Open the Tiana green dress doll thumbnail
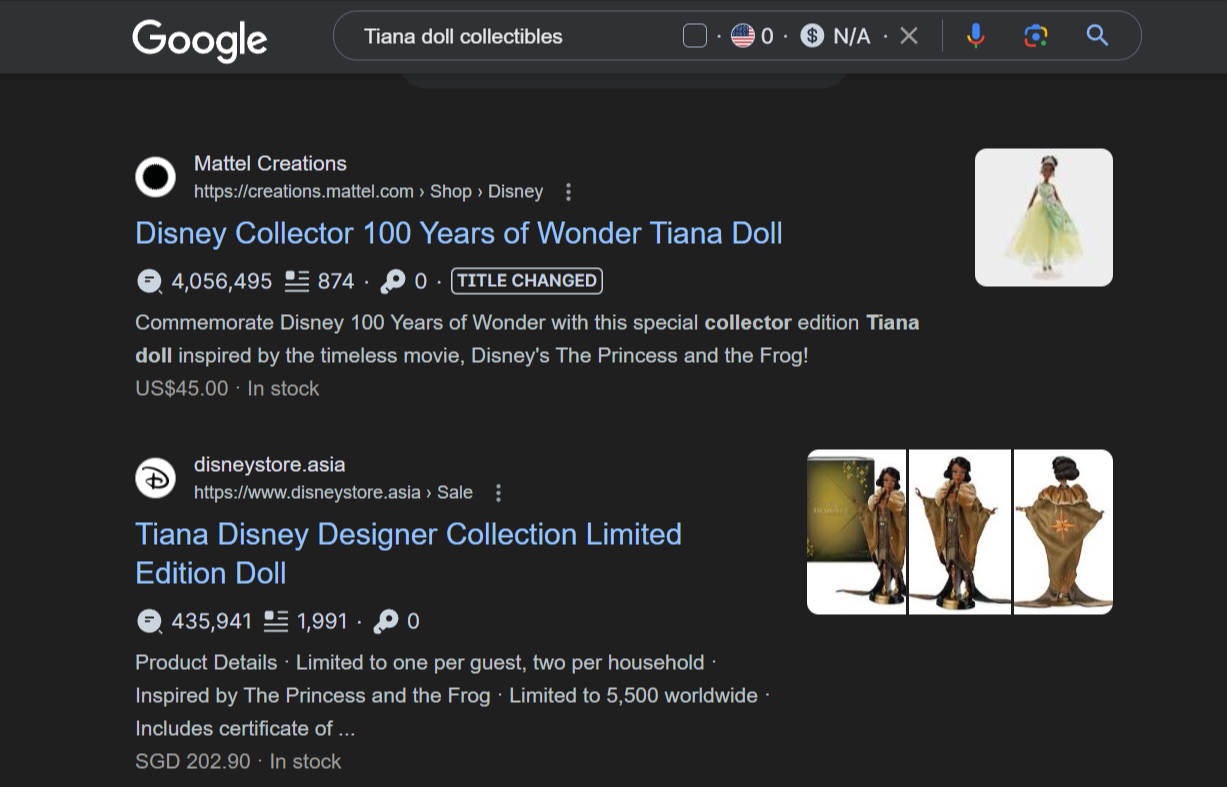This screenshot has height=787, width=1227. tap(1044, 217)
